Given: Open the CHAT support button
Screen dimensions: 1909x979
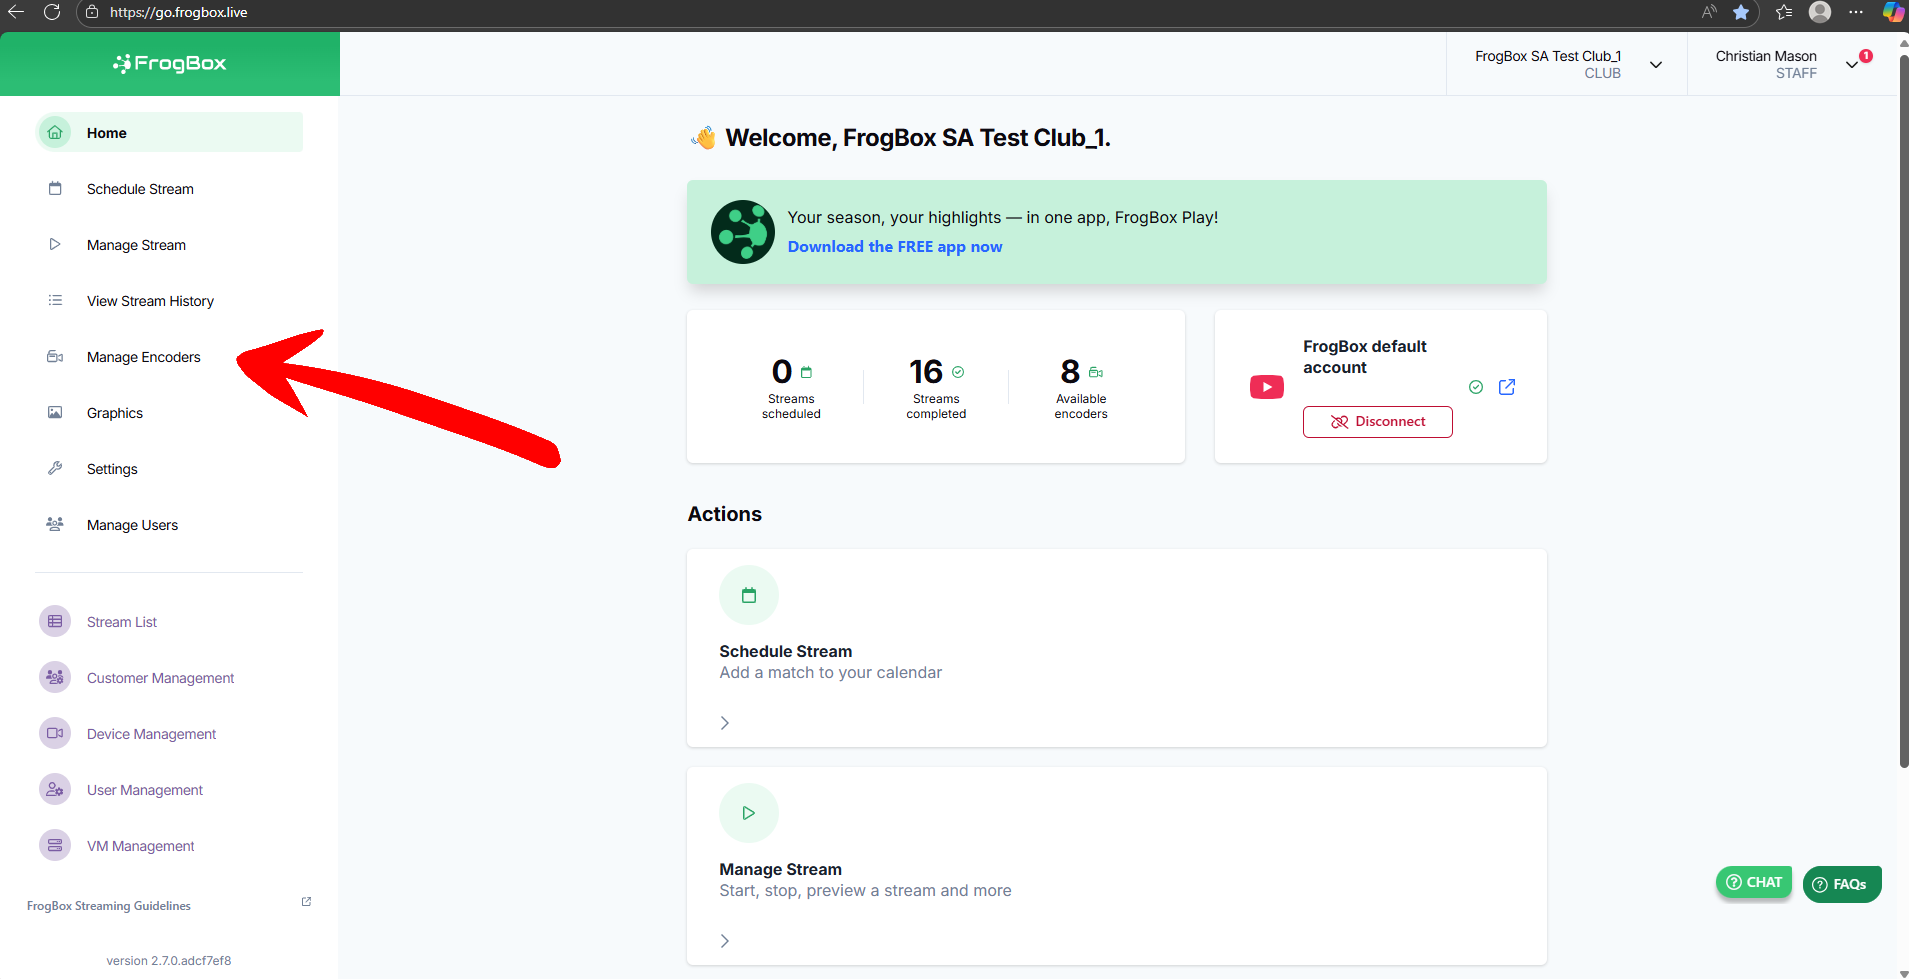Looking at the screenshot, I should click(1754, 882).
